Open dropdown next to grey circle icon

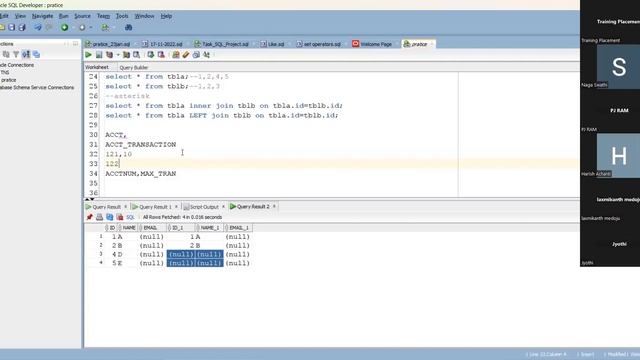pos(91,28)
